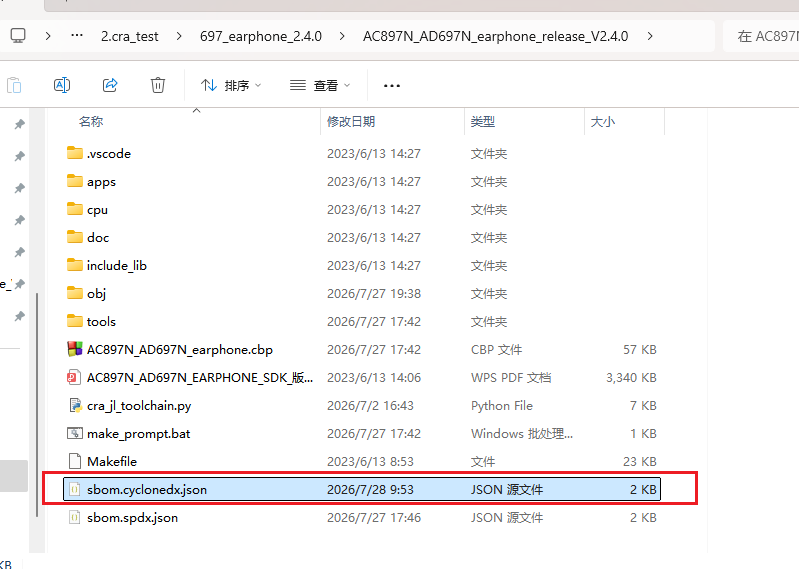Click the Python icon of cra_jl_toolchain.py
Screen dimensions: 799x569
(75, 405)
